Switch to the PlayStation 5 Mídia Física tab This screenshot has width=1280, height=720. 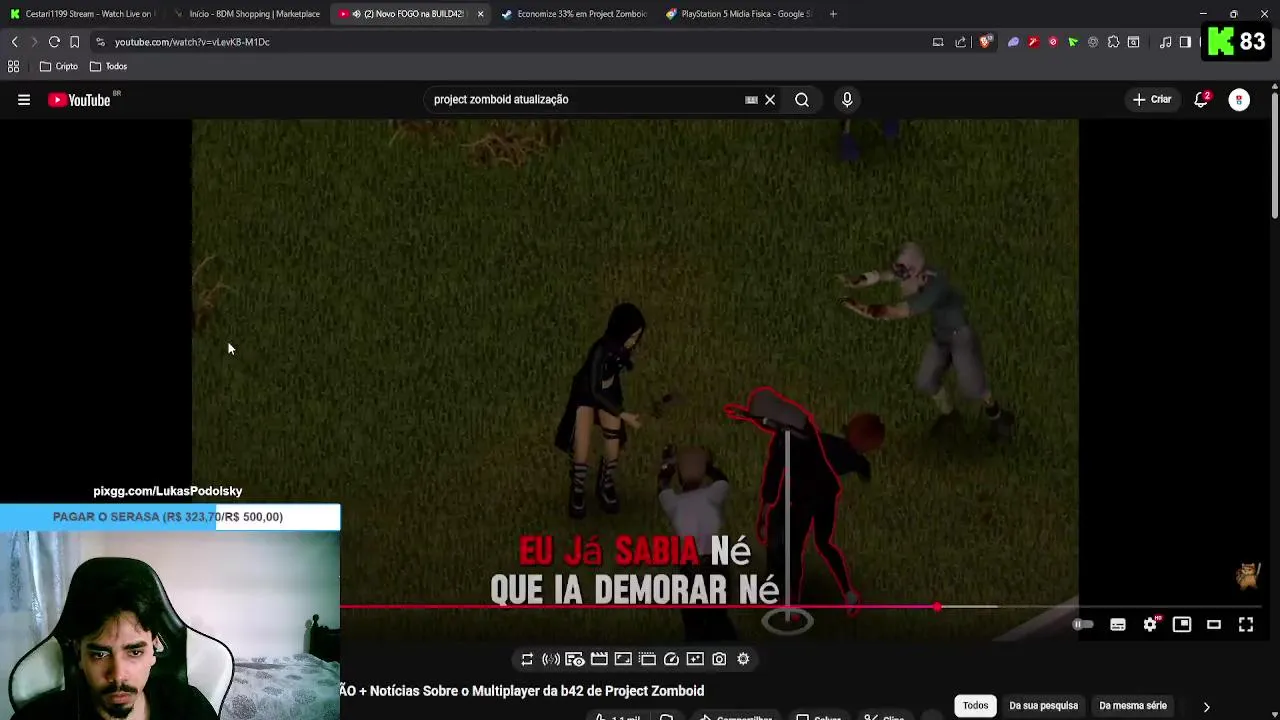[x=738, y=14]
